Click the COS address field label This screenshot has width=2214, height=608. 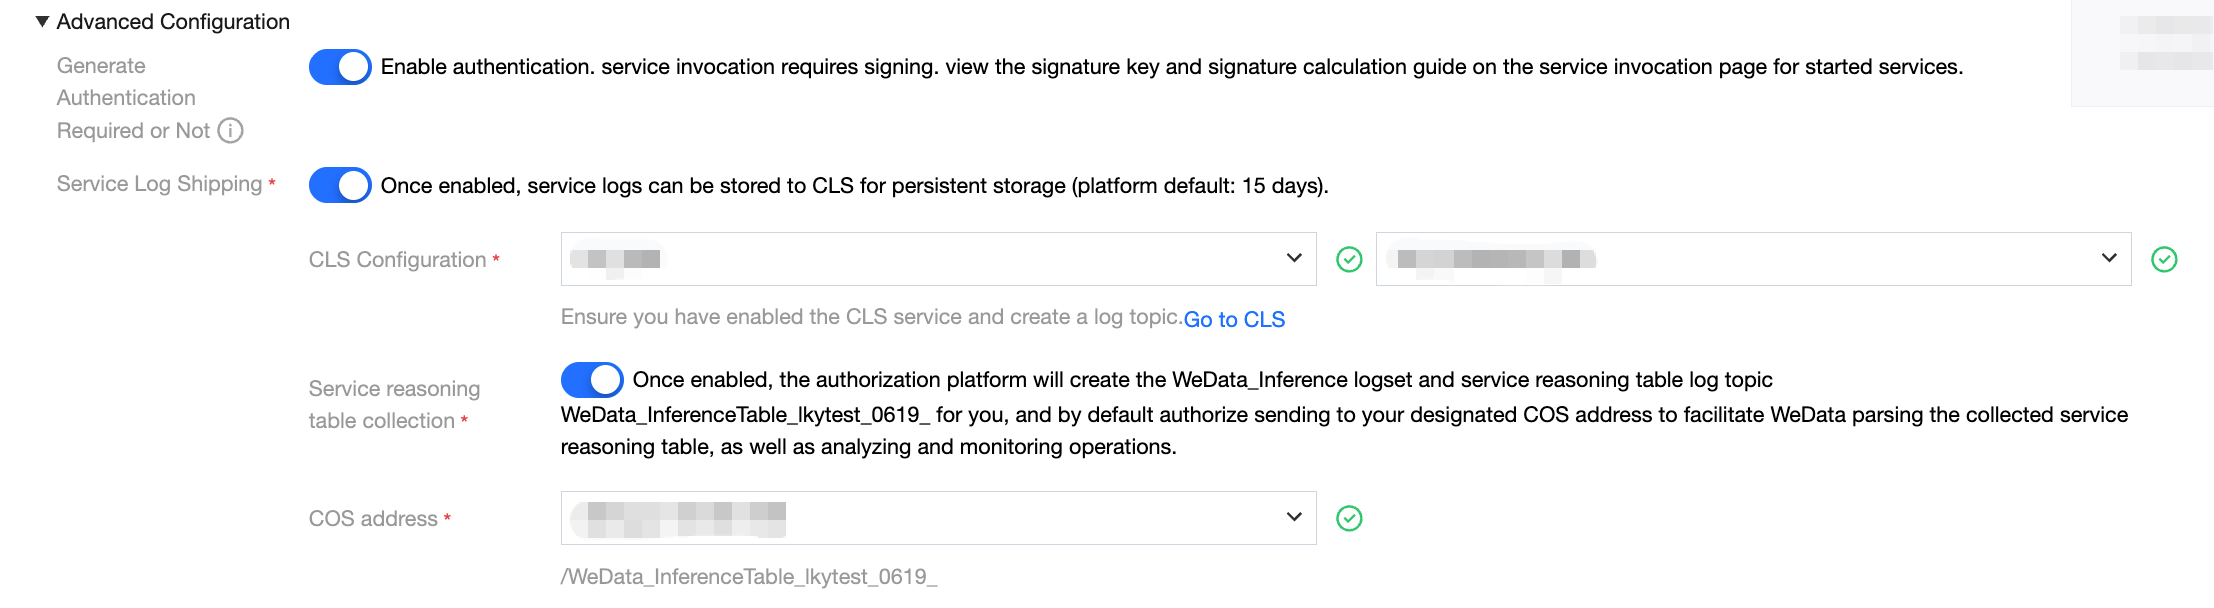pos(373,519)
